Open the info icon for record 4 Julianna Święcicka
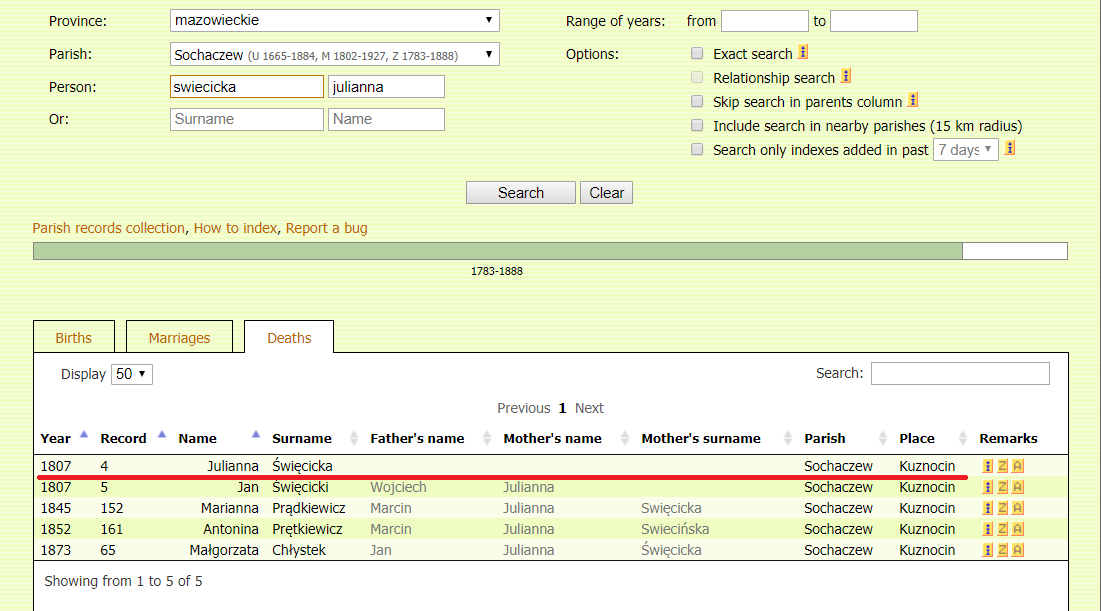The height and width of the screenshot is (611, 1101). tap(988, 466)
